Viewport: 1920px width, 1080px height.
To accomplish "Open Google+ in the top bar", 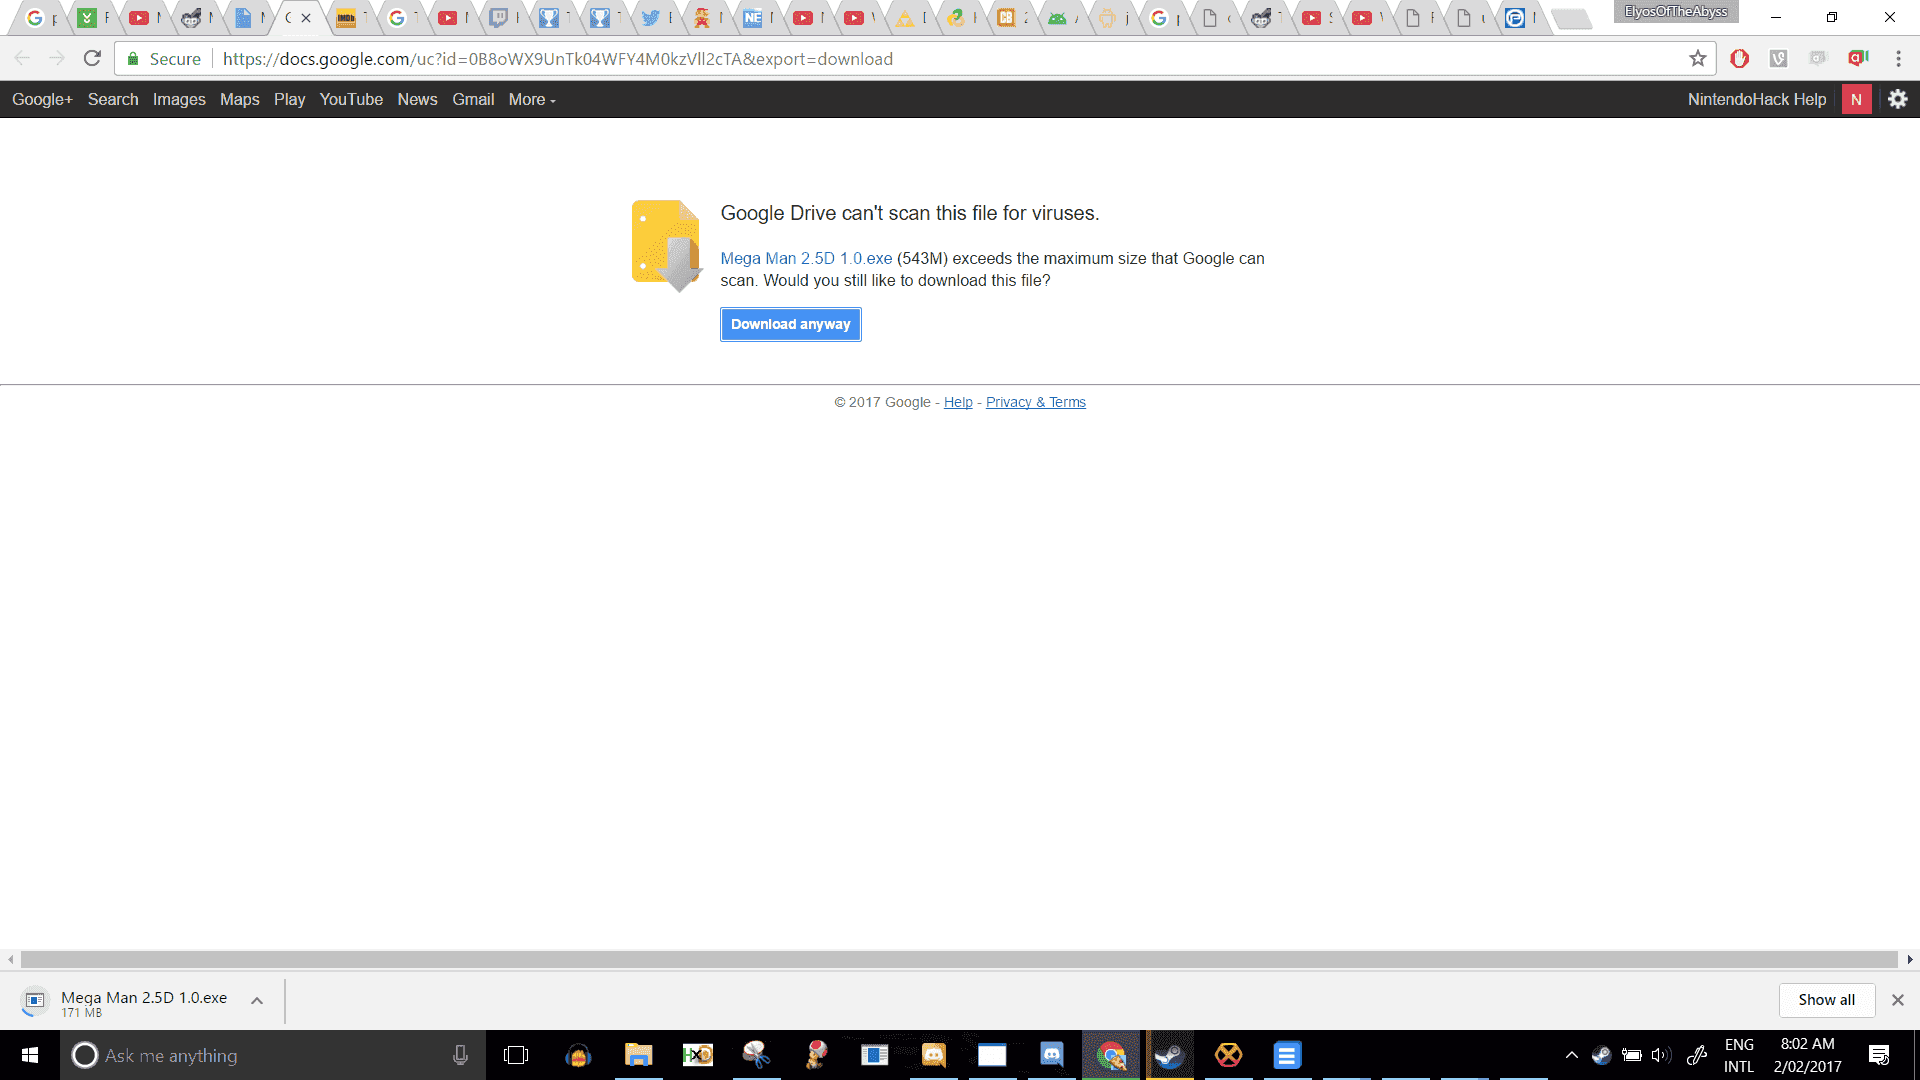I will pyautogui.click(x=42, y=99).
